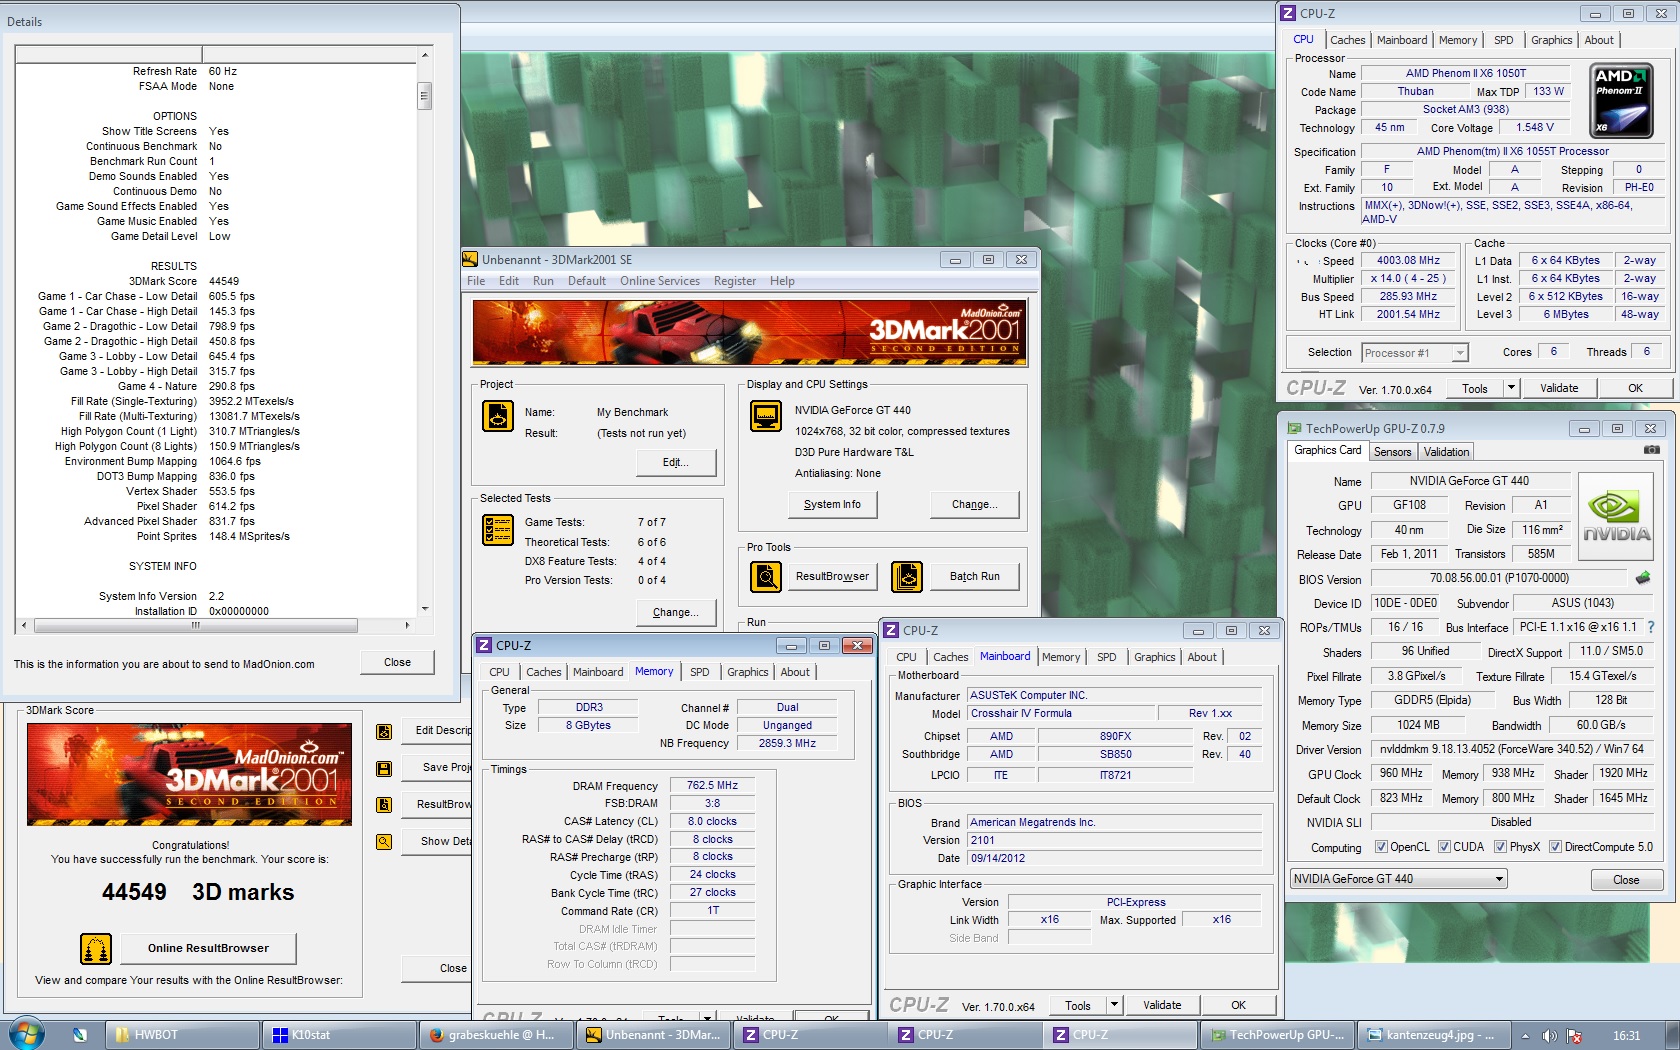Click the Project icon in 3DMark2001 window

click(x=497, y=415)
